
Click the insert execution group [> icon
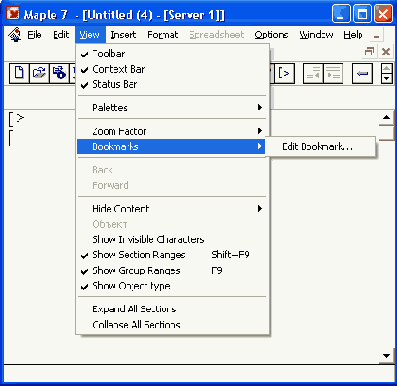click(284, 73)
